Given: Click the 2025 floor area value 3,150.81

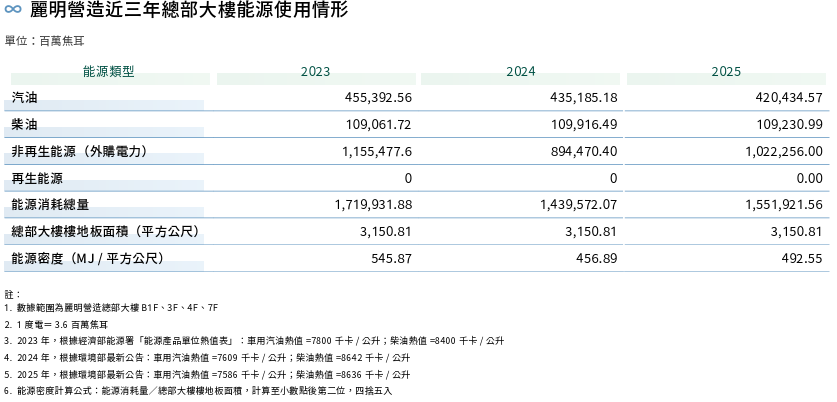Looking at the screenshot, I should click(x=796, y=232).
